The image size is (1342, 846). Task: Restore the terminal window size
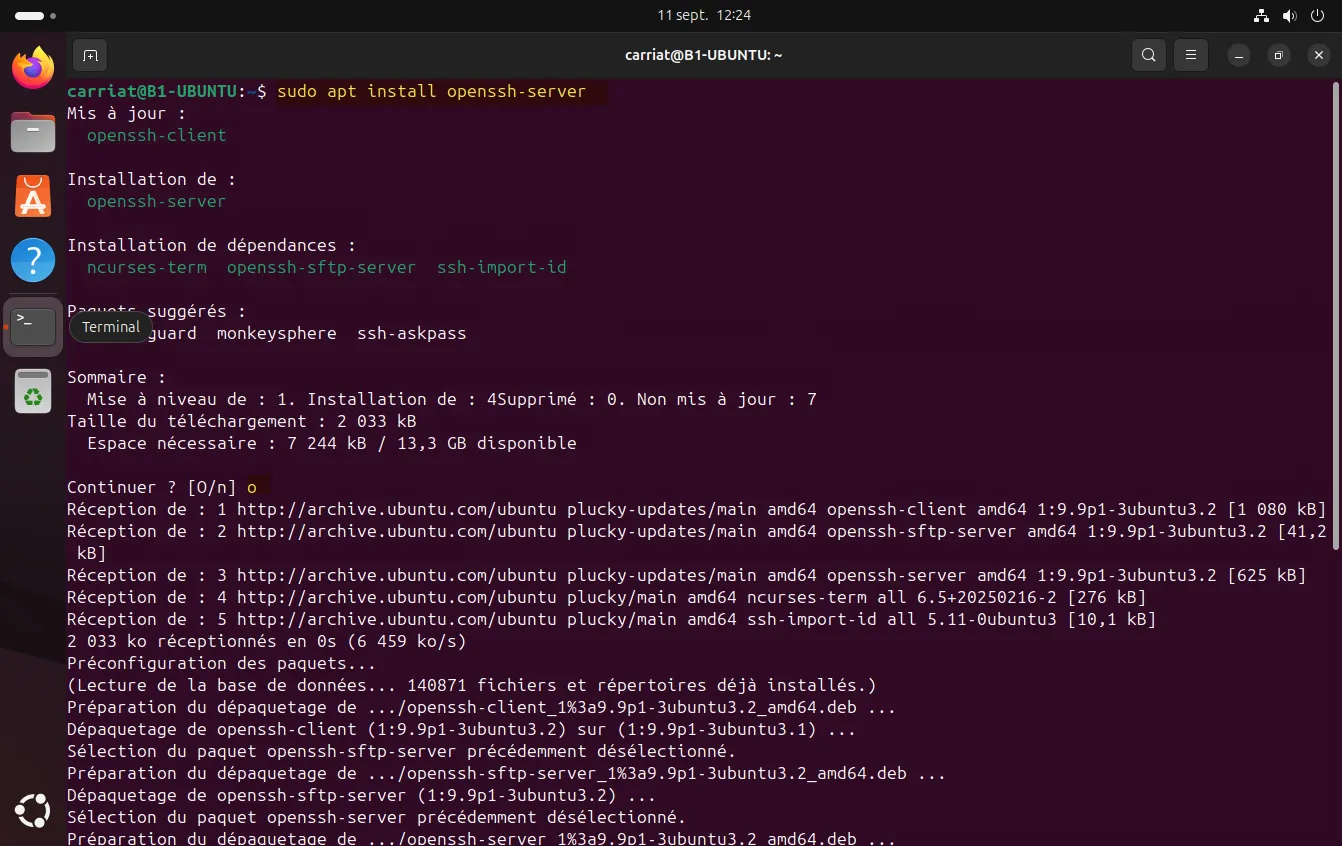coord(1278,55)
